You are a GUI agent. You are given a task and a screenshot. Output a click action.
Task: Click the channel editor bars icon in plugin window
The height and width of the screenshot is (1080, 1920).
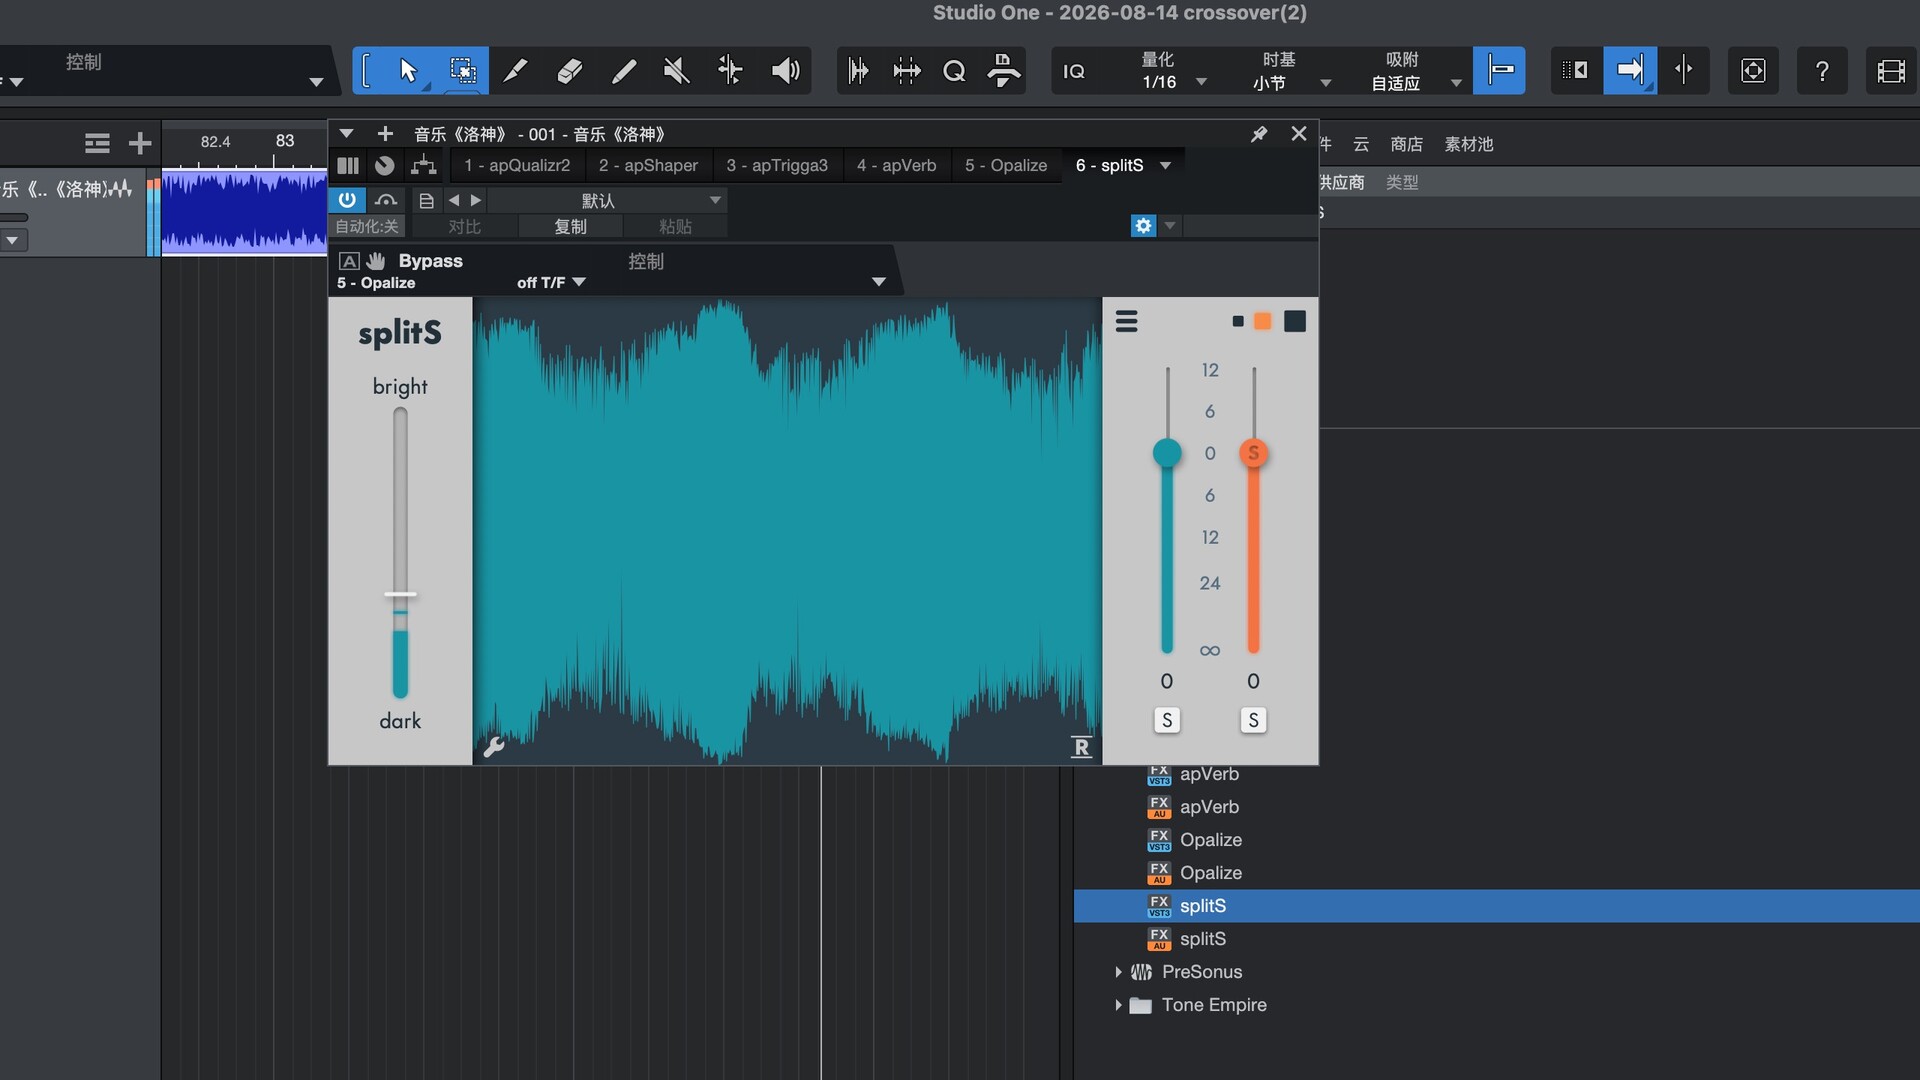click(348, 166)
